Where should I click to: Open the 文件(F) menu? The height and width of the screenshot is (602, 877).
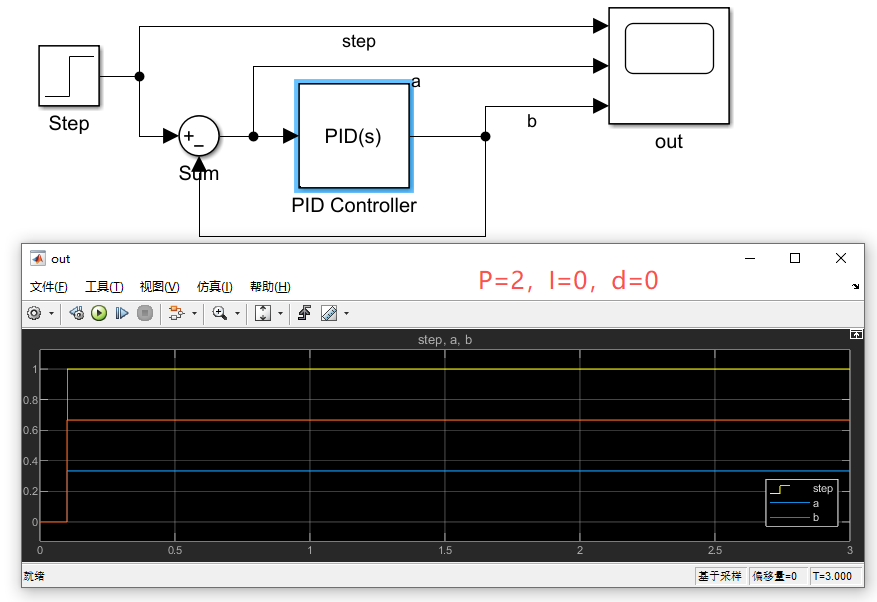(x=49, y=287)
